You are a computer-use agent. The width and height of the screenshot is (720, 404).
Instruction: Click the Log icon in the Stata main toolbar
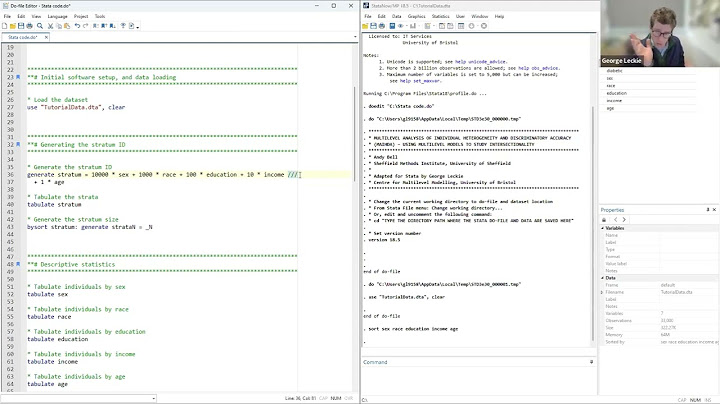(392, 26)
